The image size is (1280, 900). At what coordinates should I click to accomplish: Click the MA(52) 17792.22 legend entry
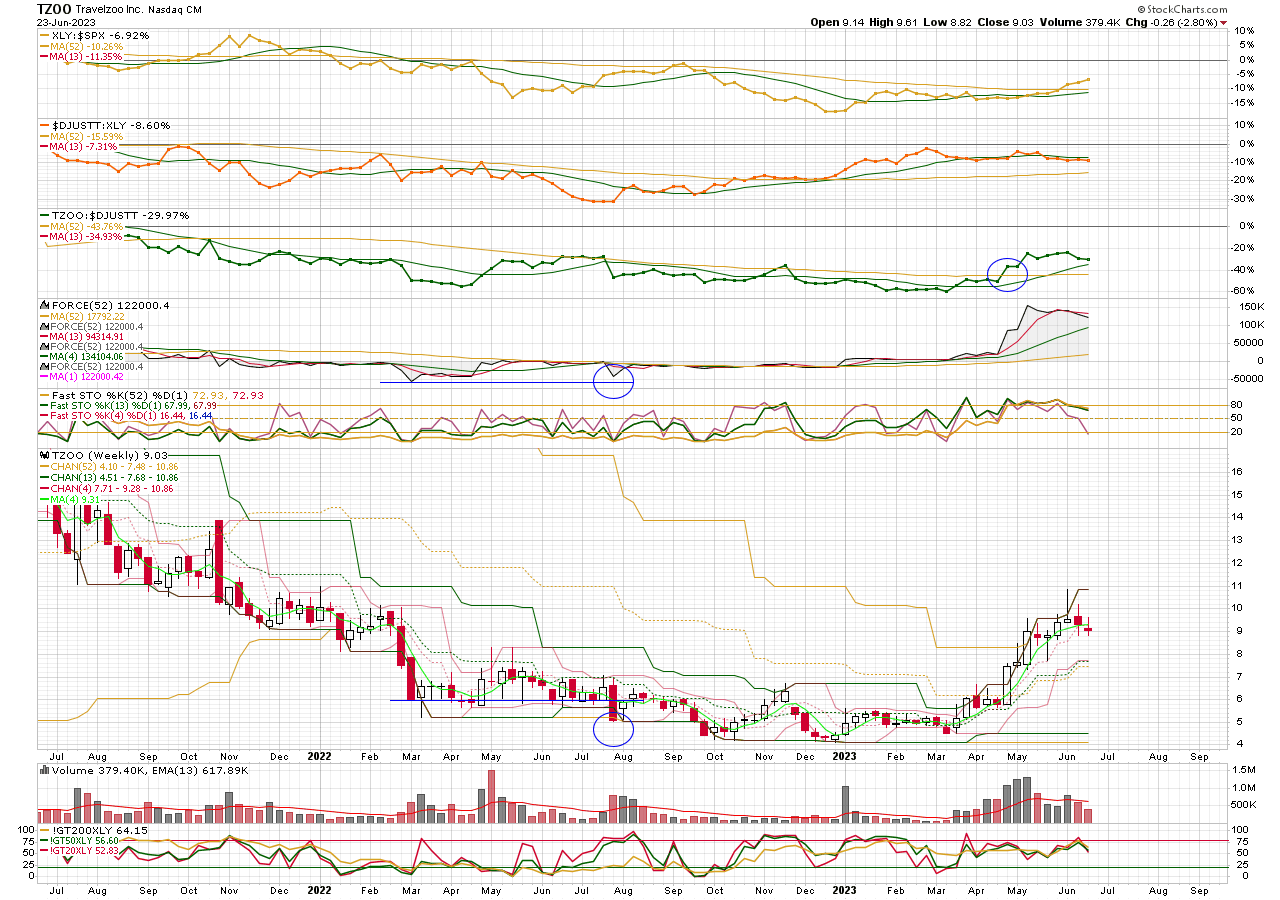87,316
